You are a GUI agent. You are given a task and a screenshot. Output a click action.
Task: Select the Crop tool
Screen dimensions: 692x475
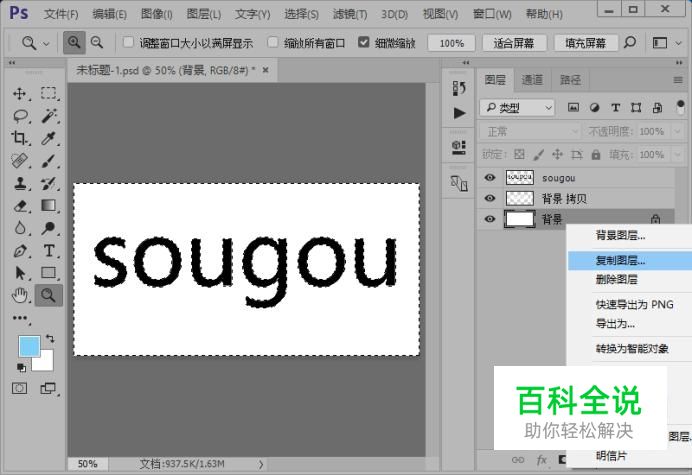tap(19, 138)
